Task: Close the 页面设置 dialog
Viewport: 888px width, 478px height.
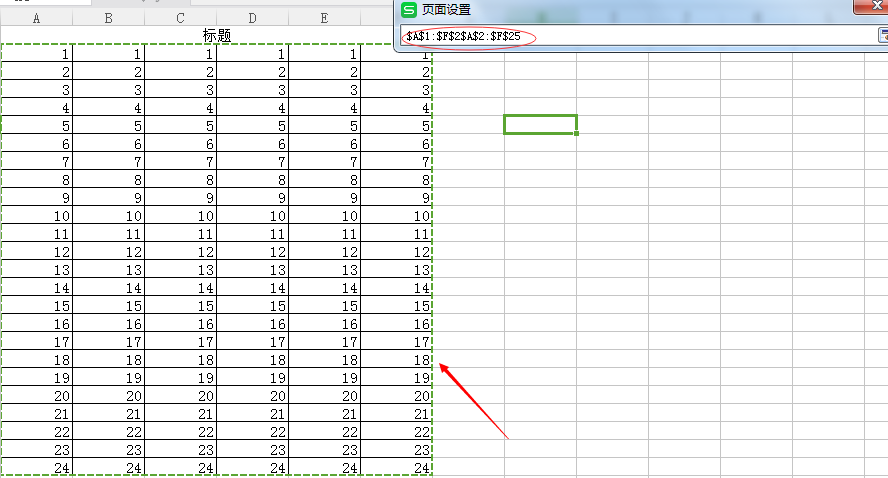Action: point(873,6)
